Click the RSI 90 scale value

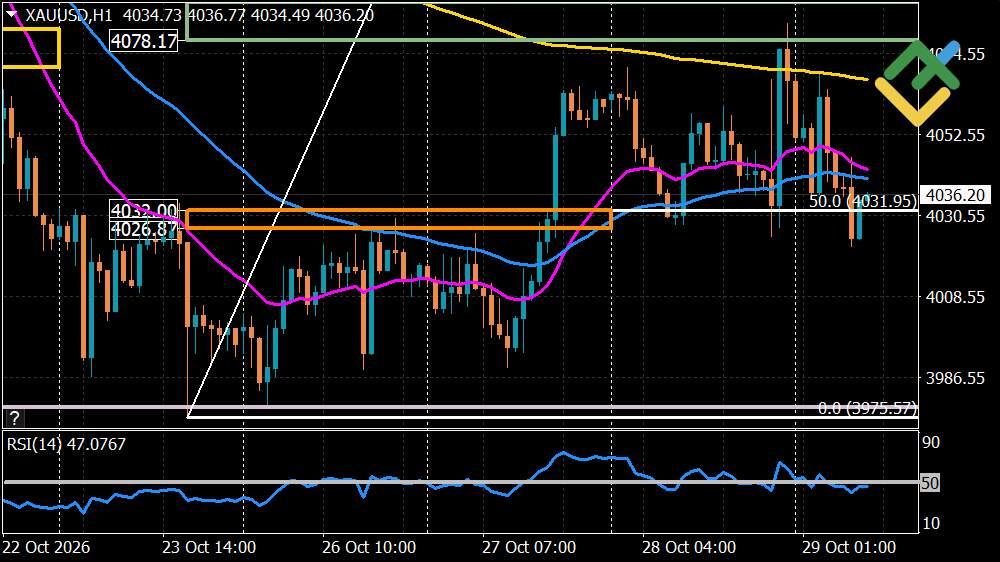pos(931,443)
